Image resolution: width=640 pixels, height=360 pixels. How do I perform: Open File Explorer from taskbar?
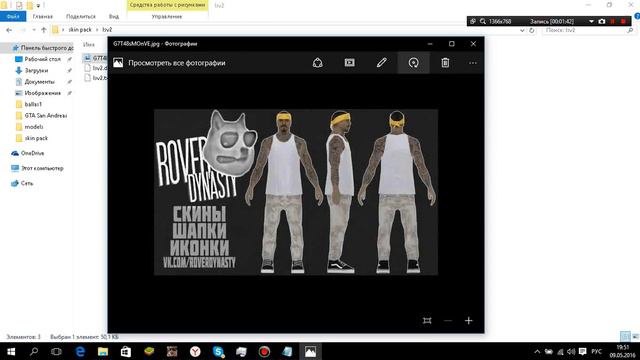click(x=102, y=351)
